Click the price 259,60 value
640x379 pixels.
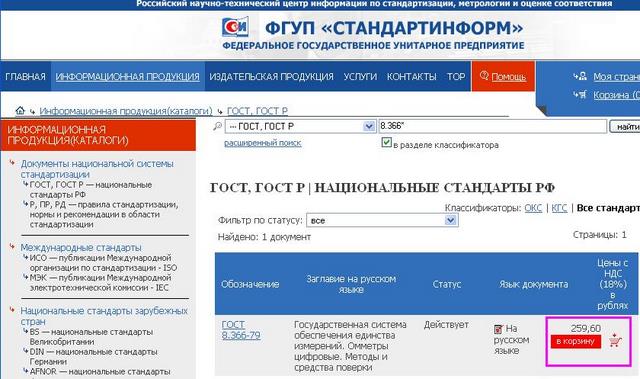586,328
